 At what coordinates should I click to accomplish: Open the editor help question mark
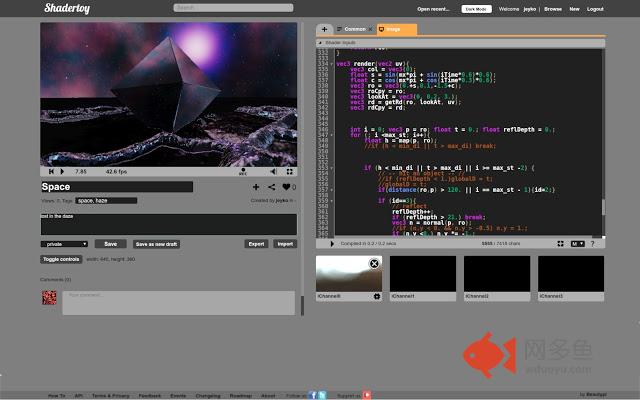(592, 244)
